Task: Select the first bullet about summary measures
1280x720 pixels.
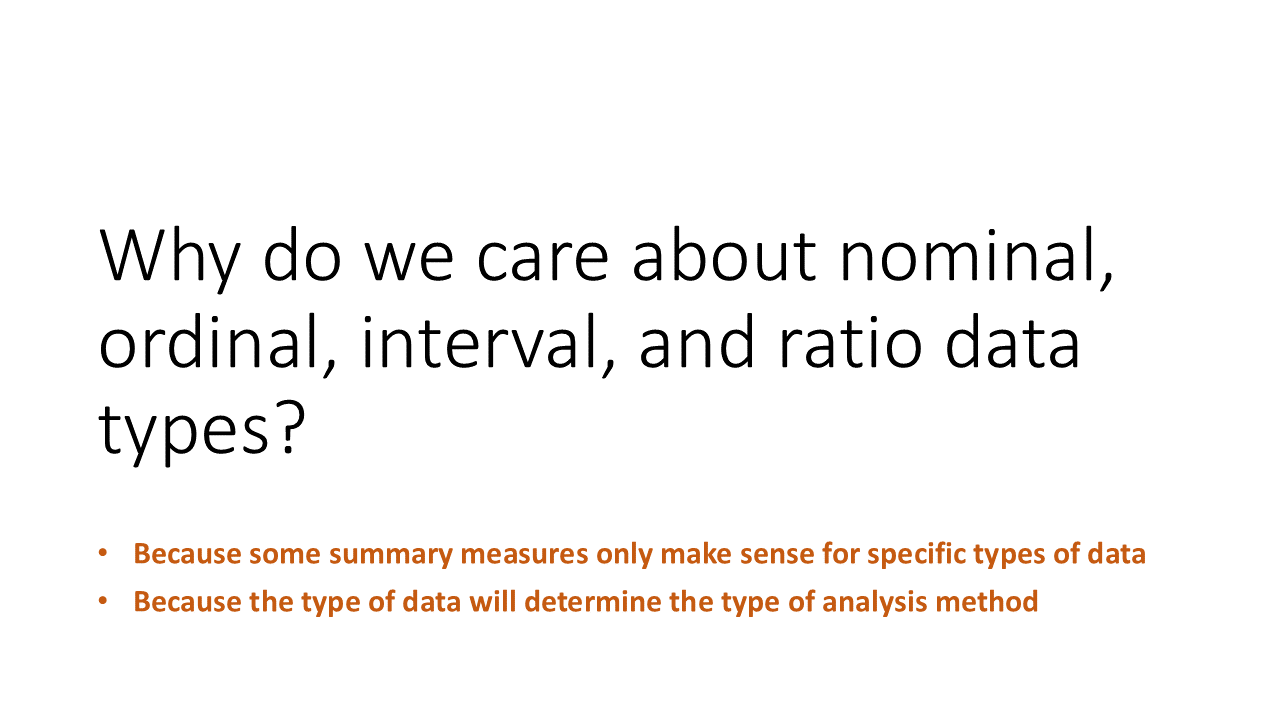Action: [640, 554]
